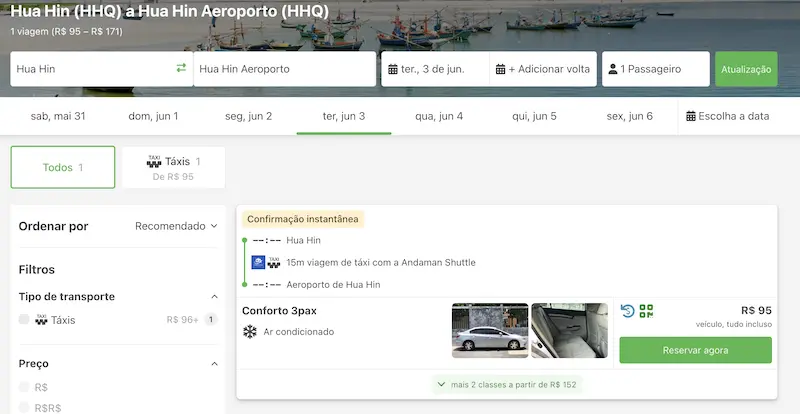Click the calendar icon in Escolha a data
Screen dimensions: 800x414
point(691,116)
